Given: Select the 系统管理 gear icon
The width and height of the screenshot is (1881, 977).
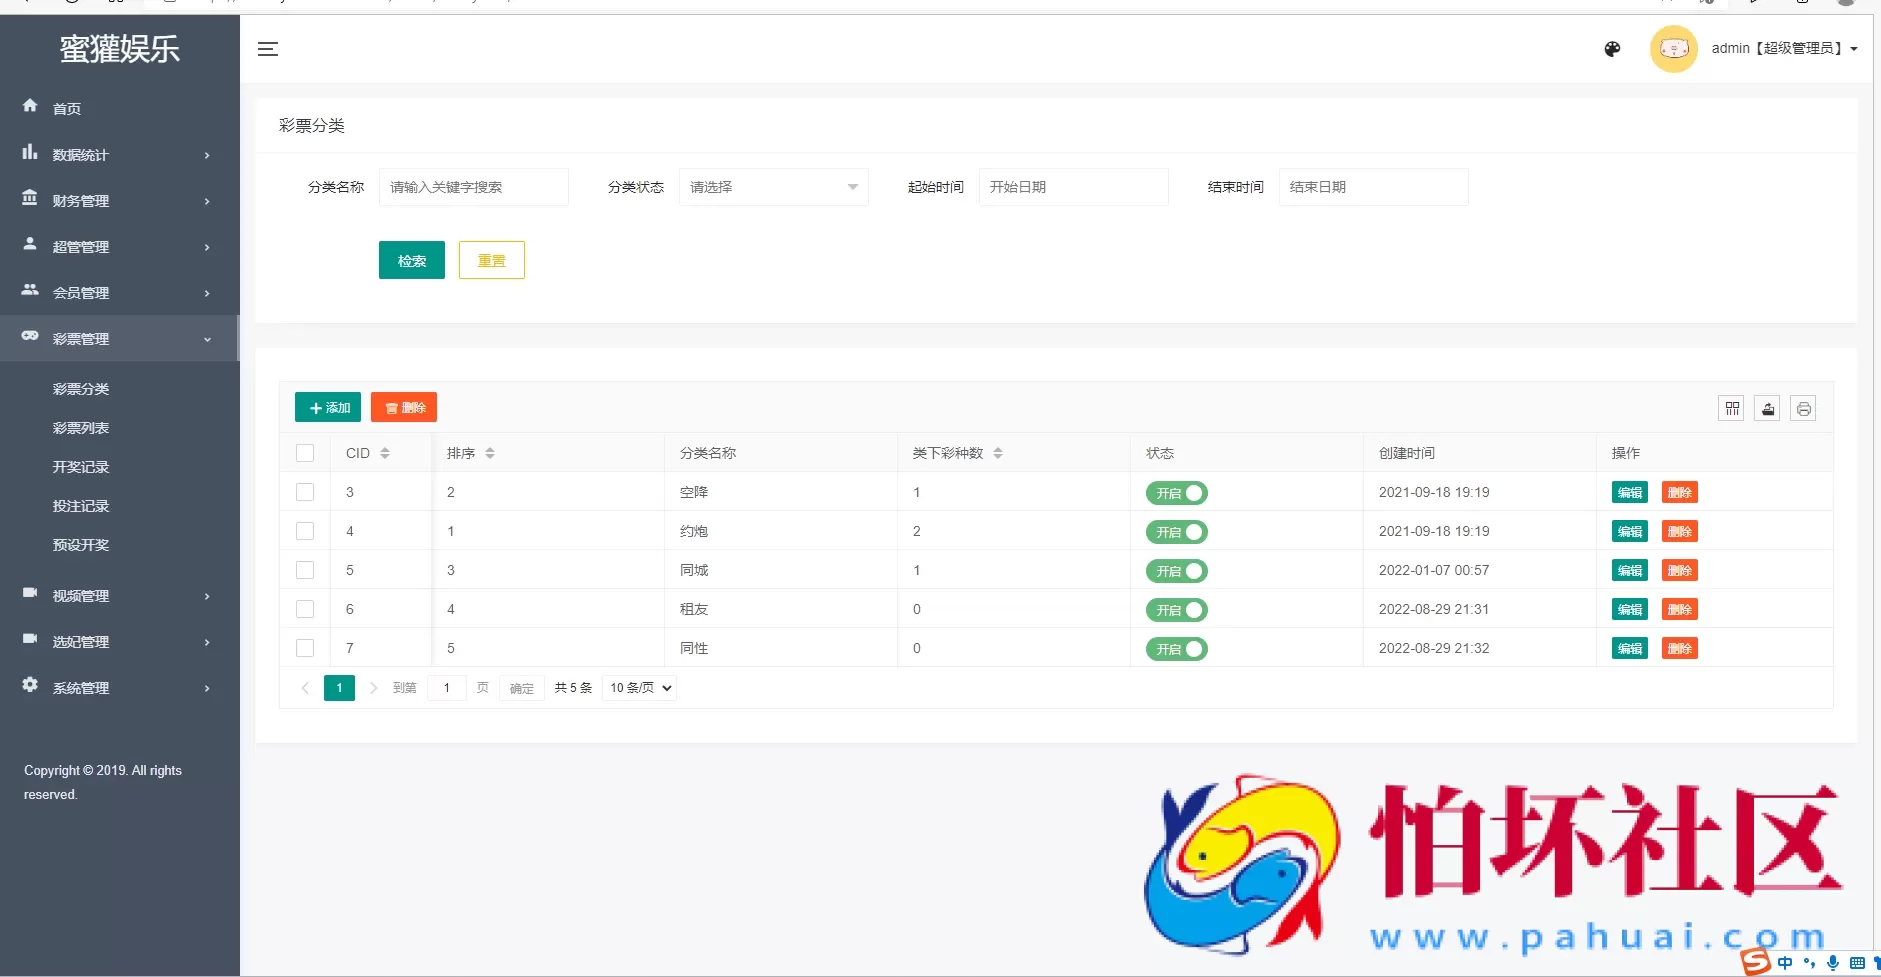Looking at the screenshot, I should coord(30,687).
